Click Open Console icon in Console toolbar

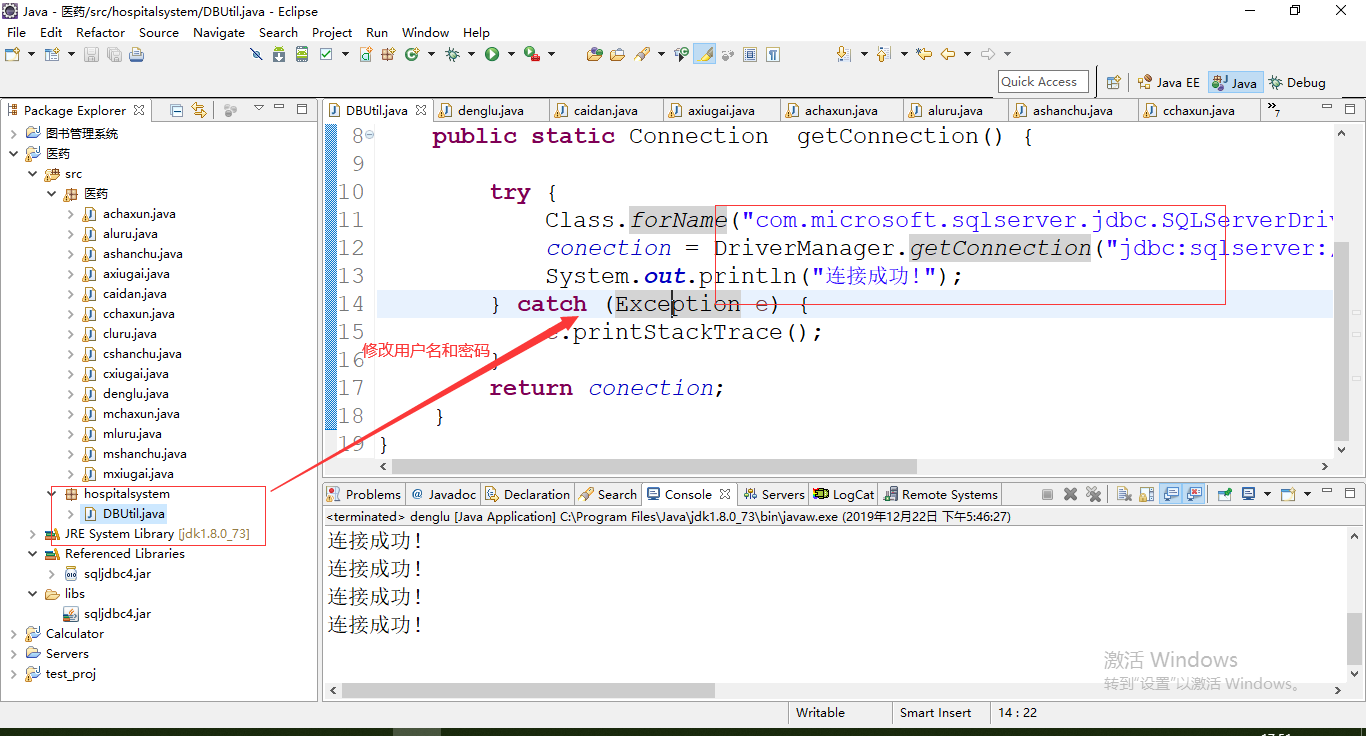pos(1288,494)
